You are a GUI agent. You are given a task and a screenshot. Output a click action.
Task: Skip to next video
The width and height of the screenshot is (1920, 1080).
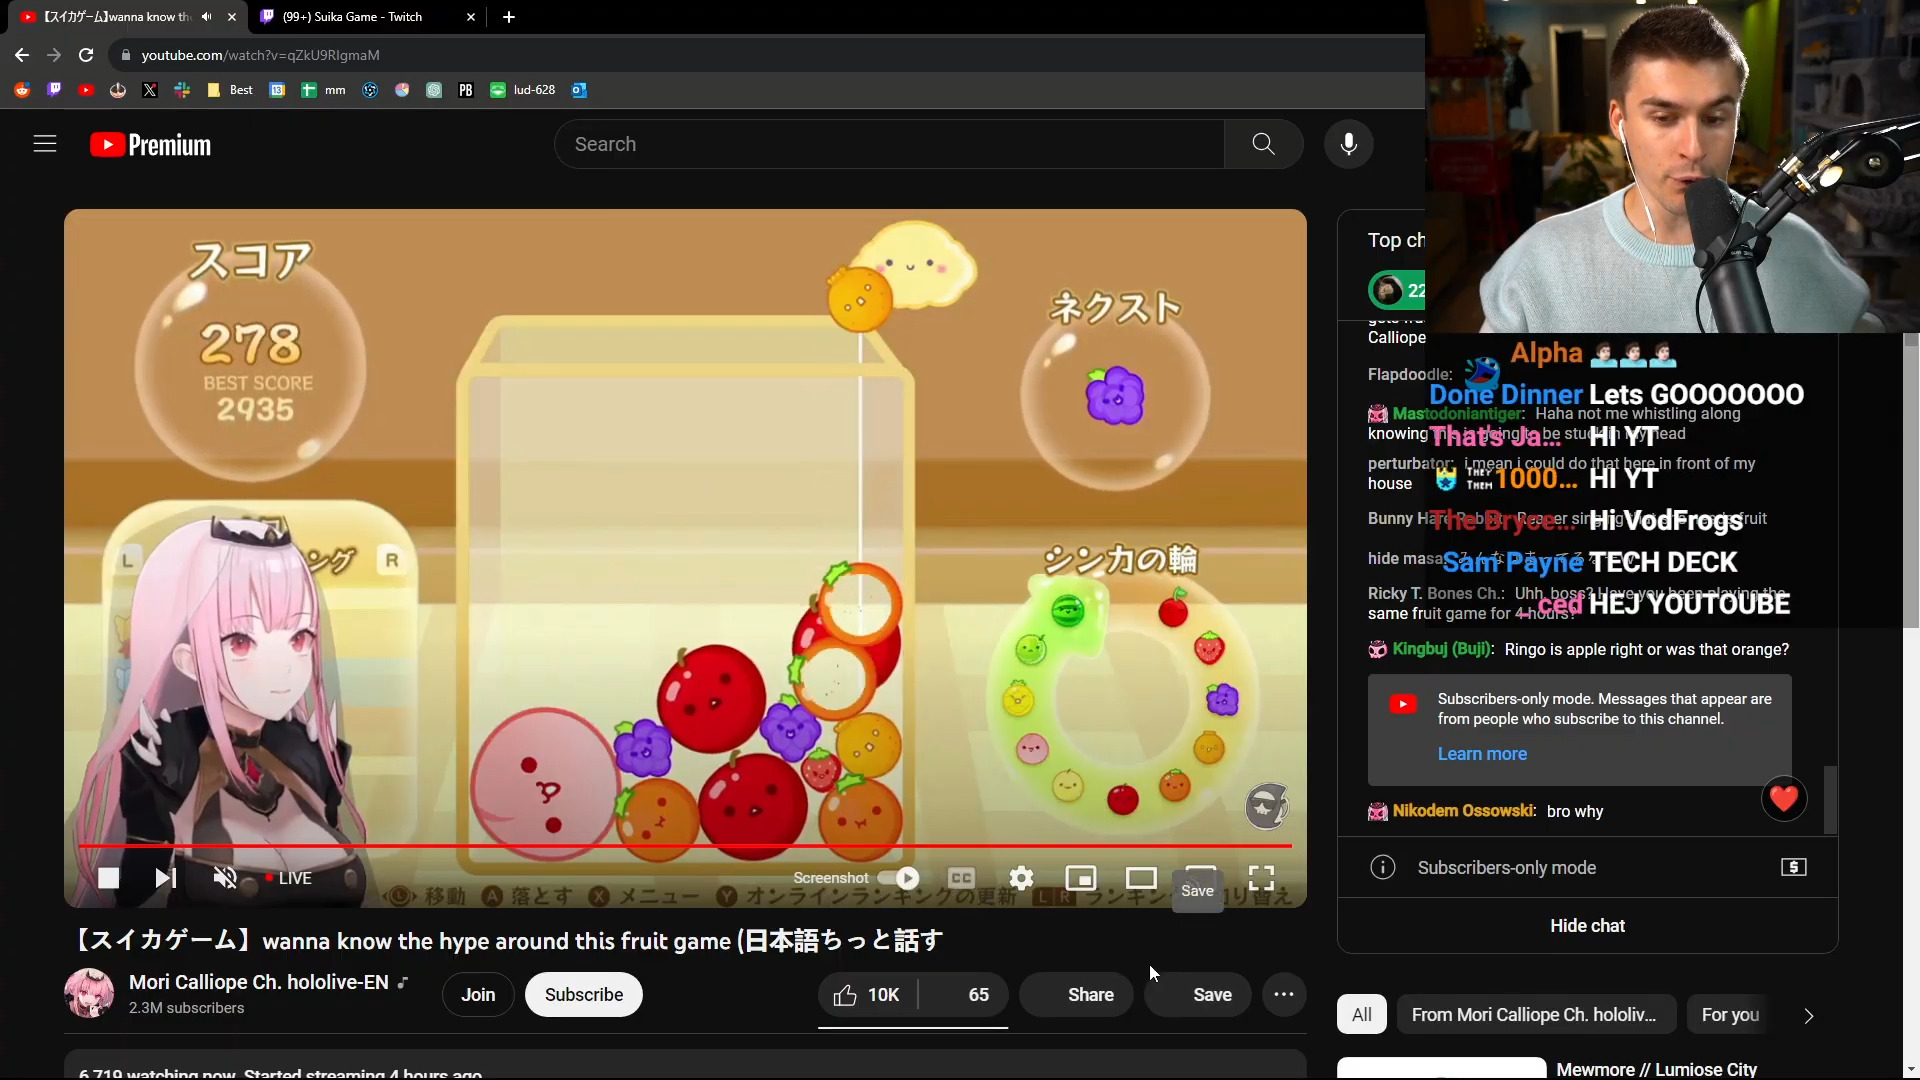(165, 878)
